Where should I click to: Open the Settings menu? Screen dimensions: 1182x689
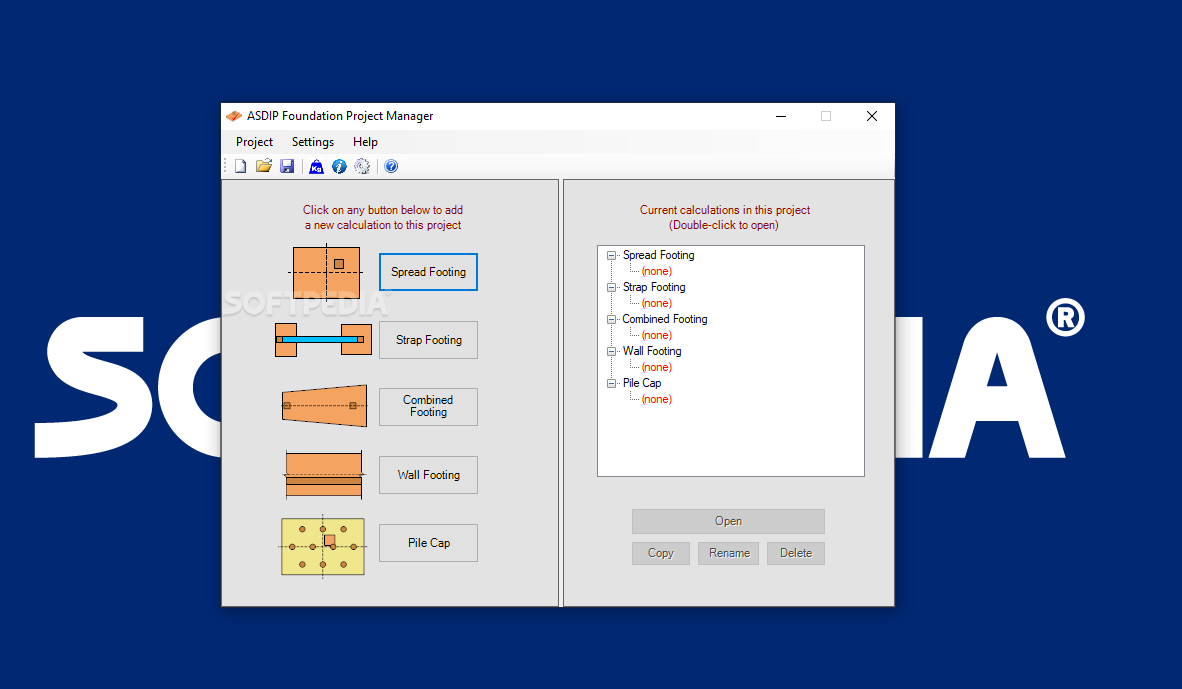click(x=313, y=142)
